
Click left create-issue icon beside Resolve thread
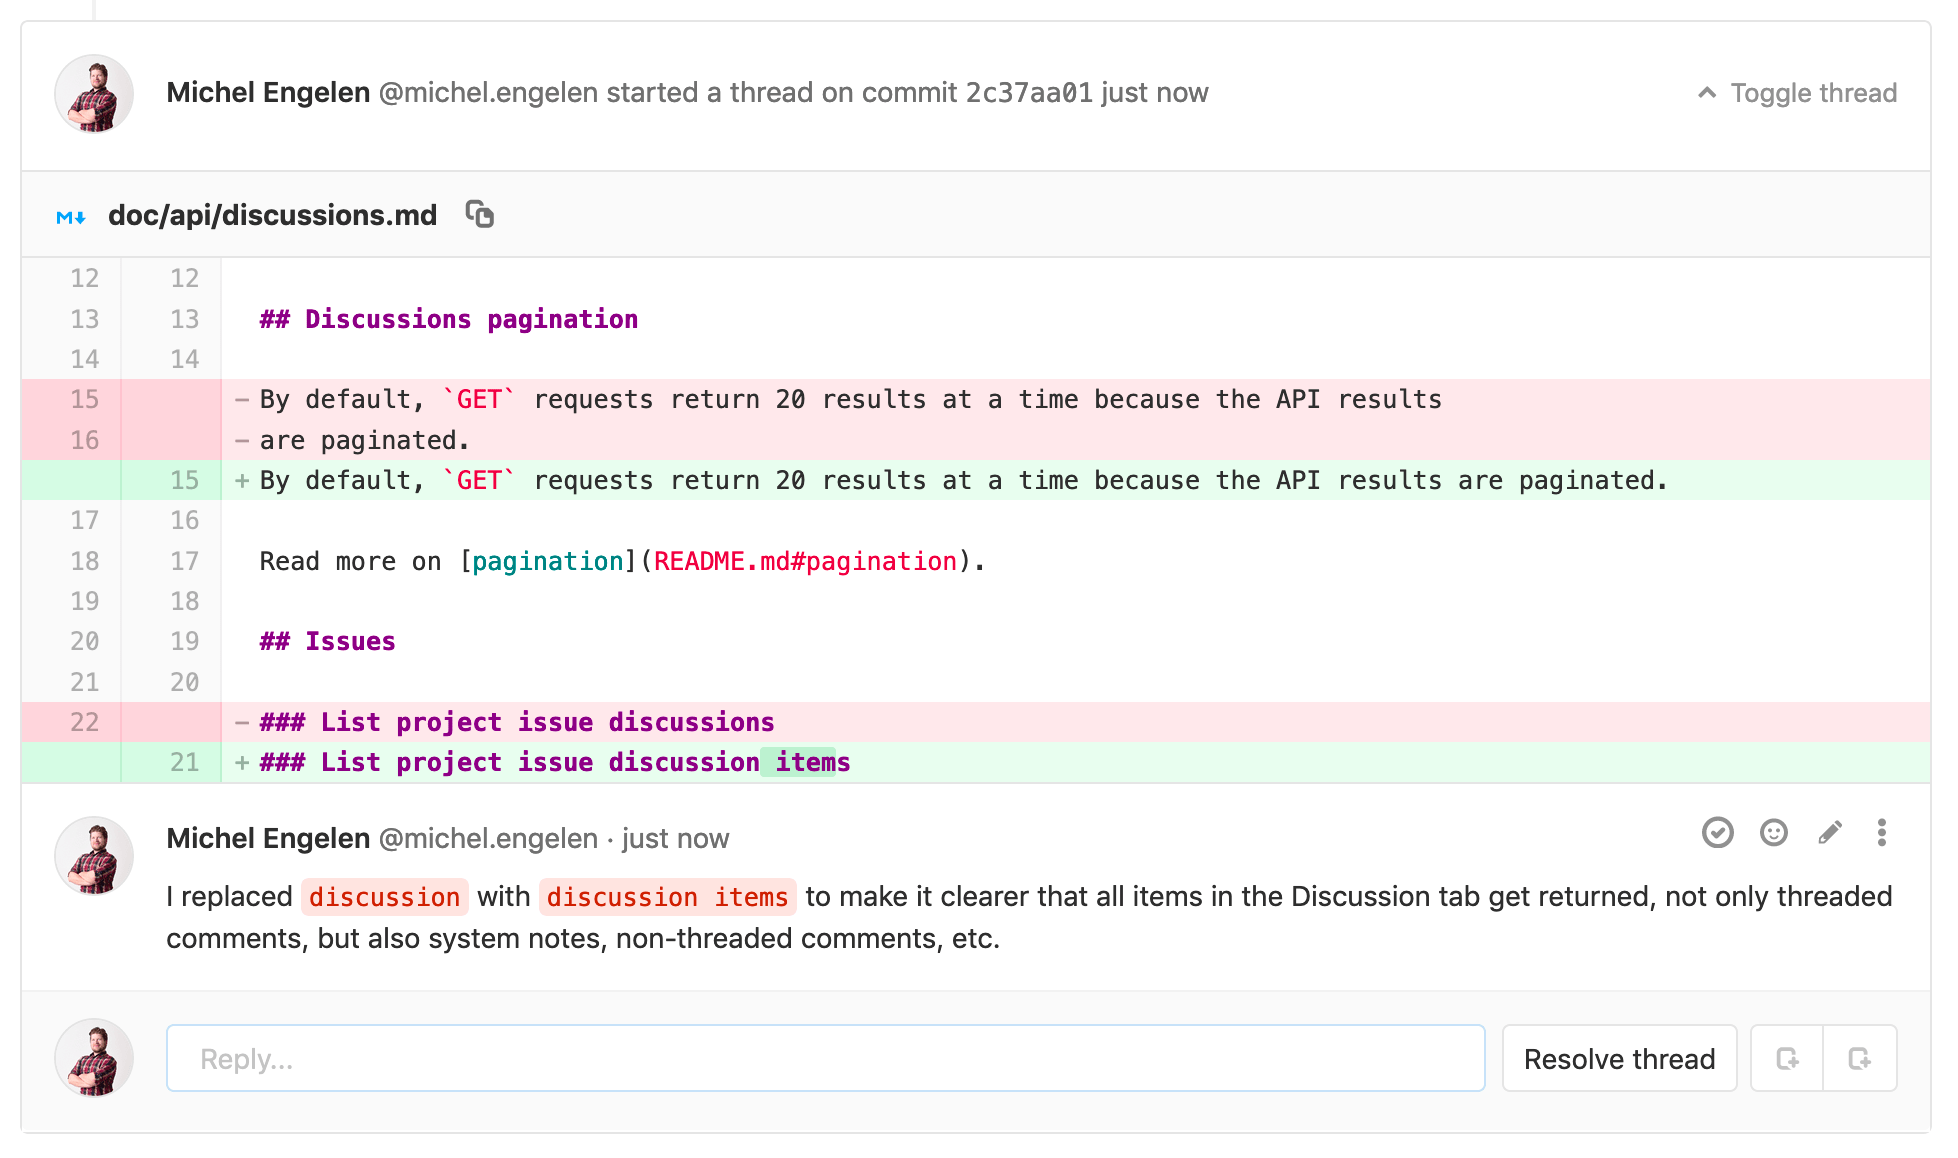[1787, 1059]
